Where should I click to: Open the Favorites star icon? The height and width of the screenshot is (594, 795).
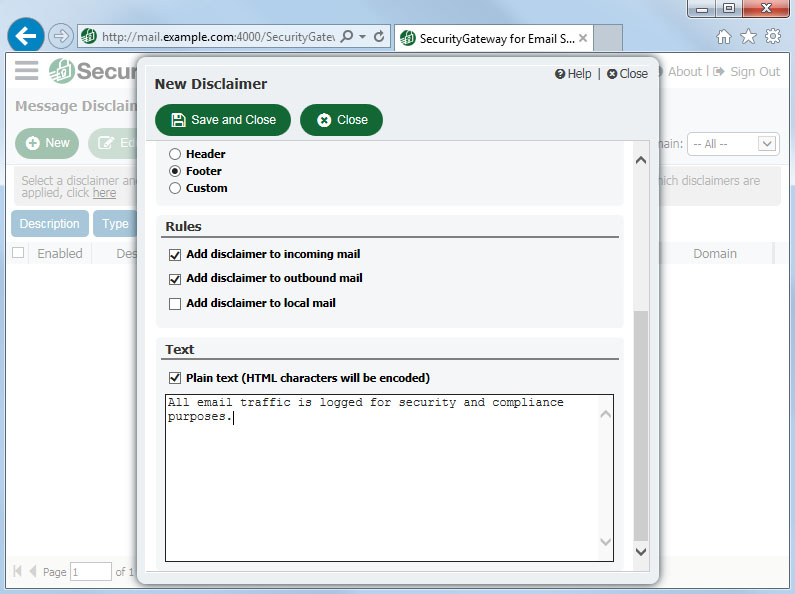pos(748,36)
